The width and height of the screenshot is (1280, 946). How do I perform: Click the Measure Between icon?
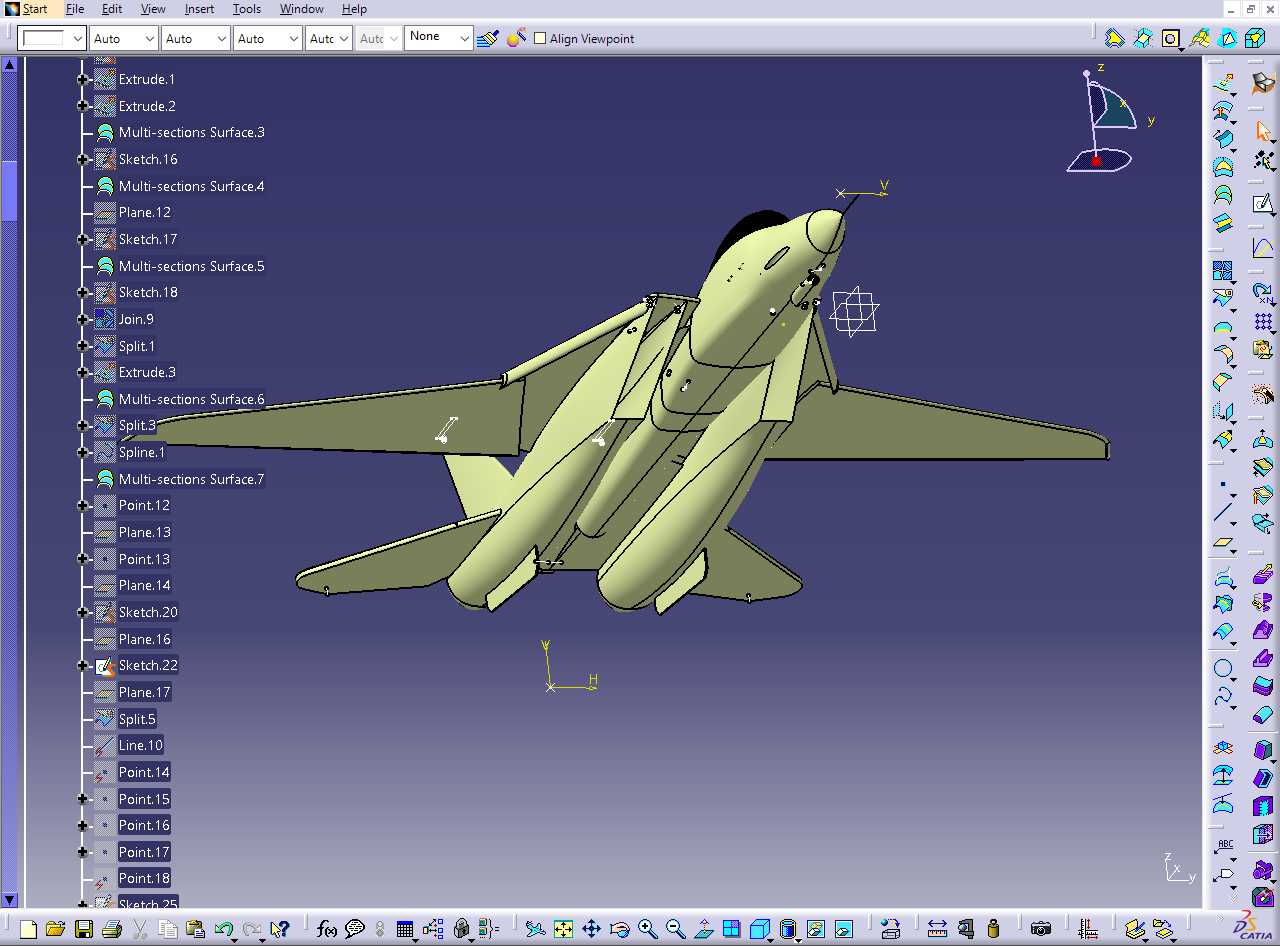pyautogui.click(x=937, y=929)
